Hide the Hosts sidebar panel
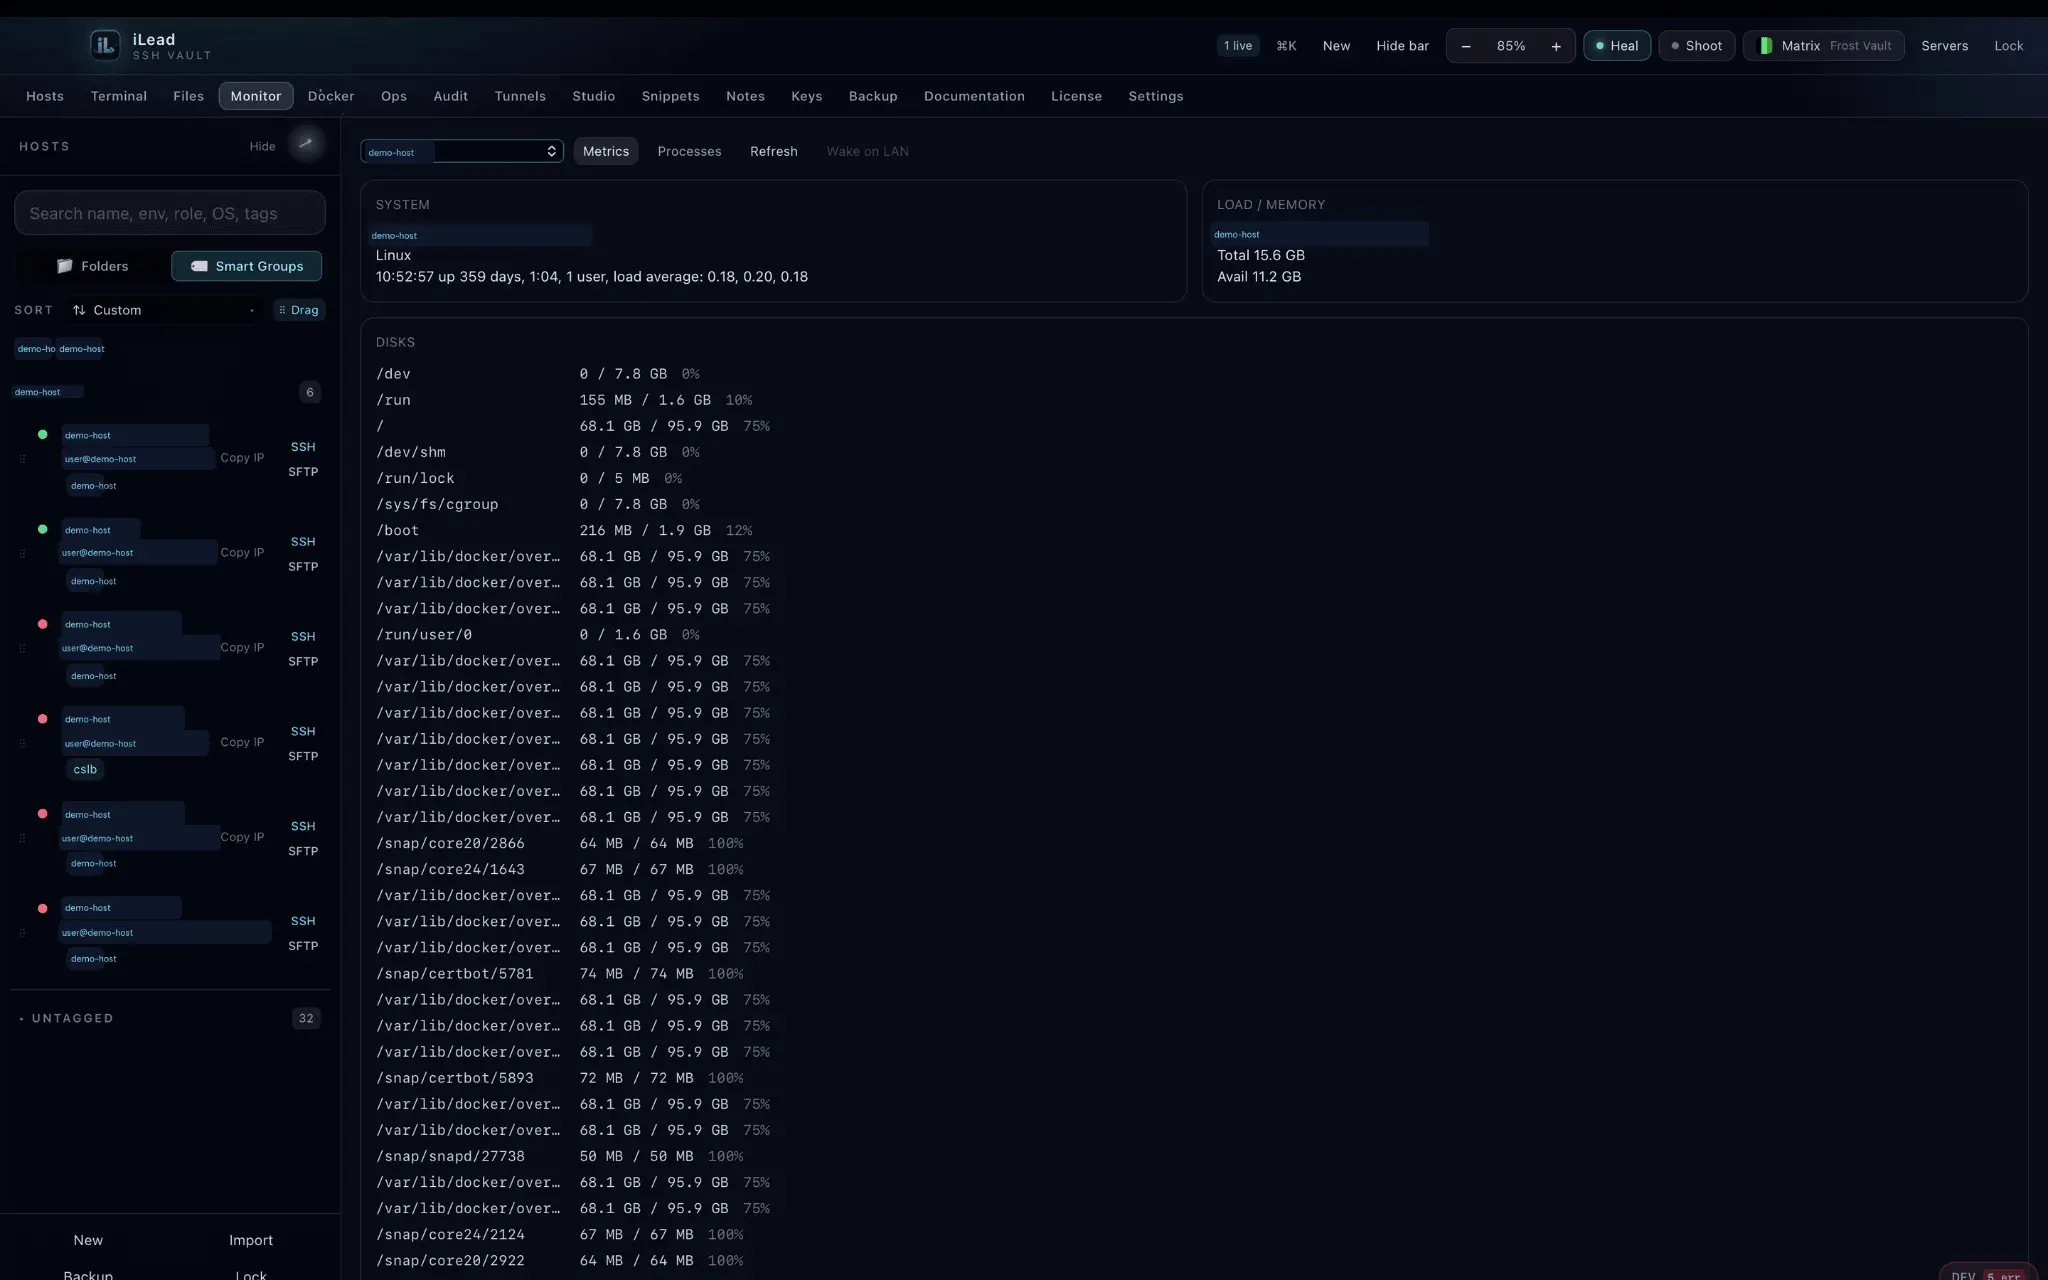The height and width of the screenshot is (1280, 2048). coord(262,146)
